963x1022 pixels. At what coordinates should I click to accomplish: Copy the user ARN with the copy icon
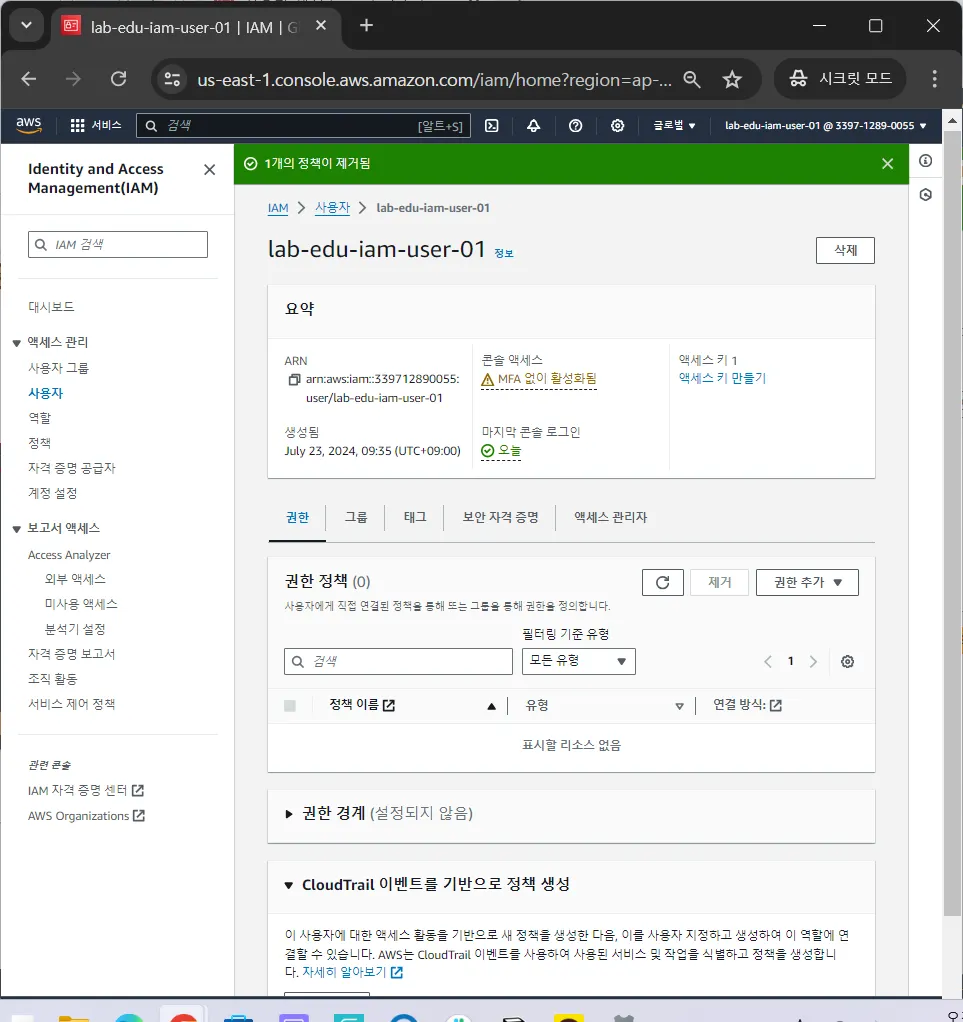tap(294, 379)
